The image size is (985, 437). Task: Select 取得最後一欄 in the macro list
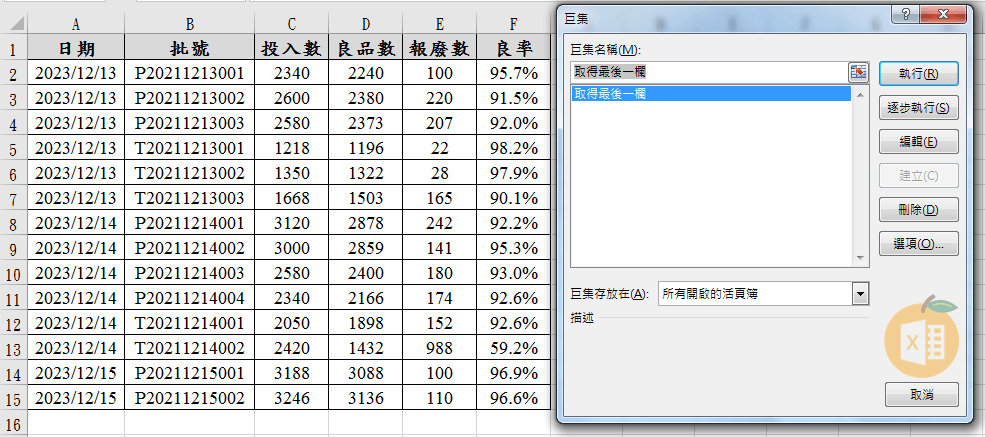(711, 93)
